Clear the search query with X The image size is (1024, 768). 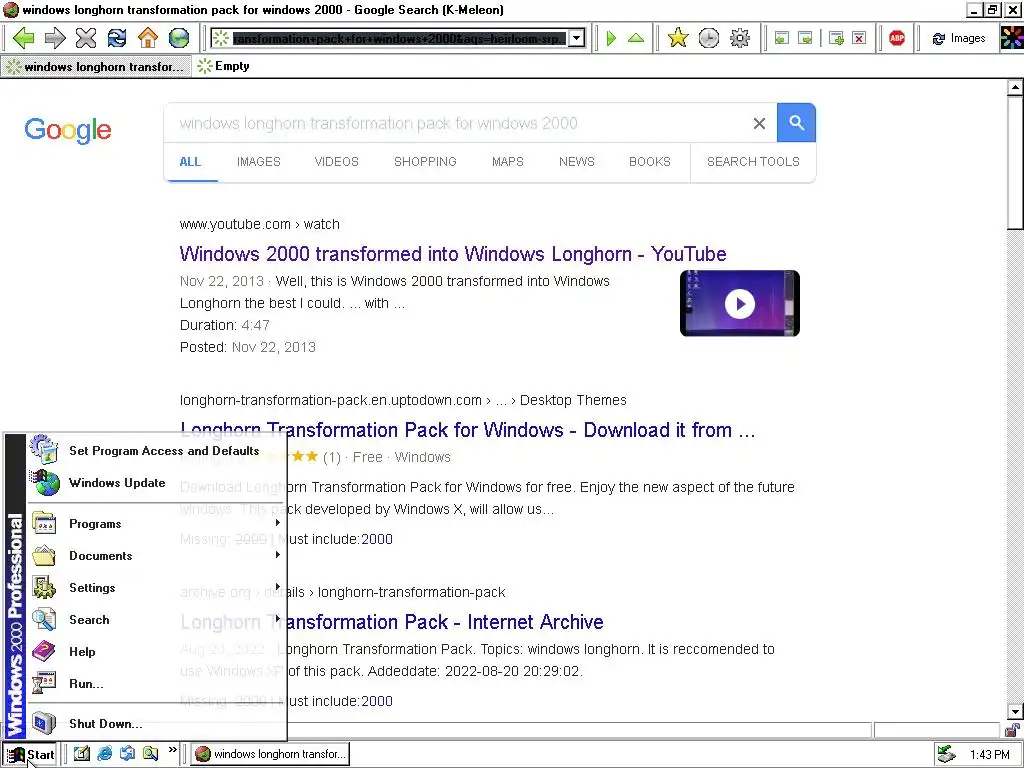(x=760, y=123)
